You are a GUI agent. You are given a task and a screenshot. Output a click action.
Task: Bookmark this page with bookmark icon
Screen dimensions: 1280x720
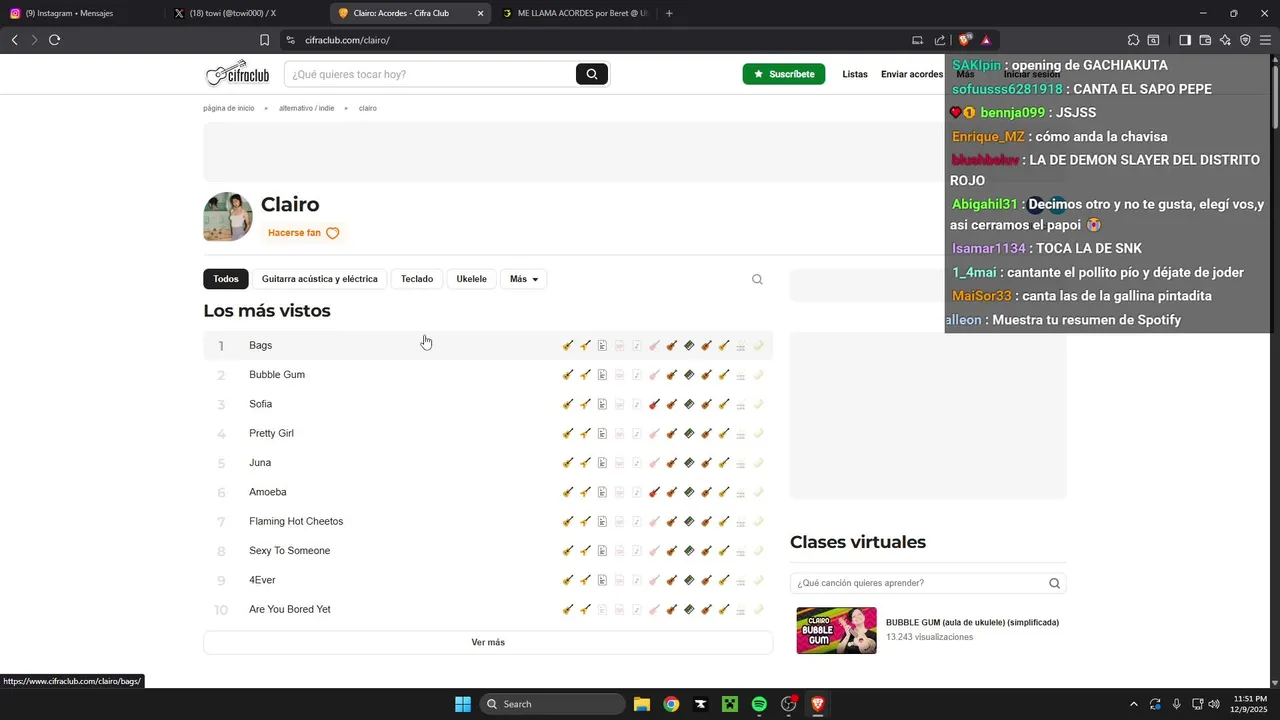coord(264,40)
